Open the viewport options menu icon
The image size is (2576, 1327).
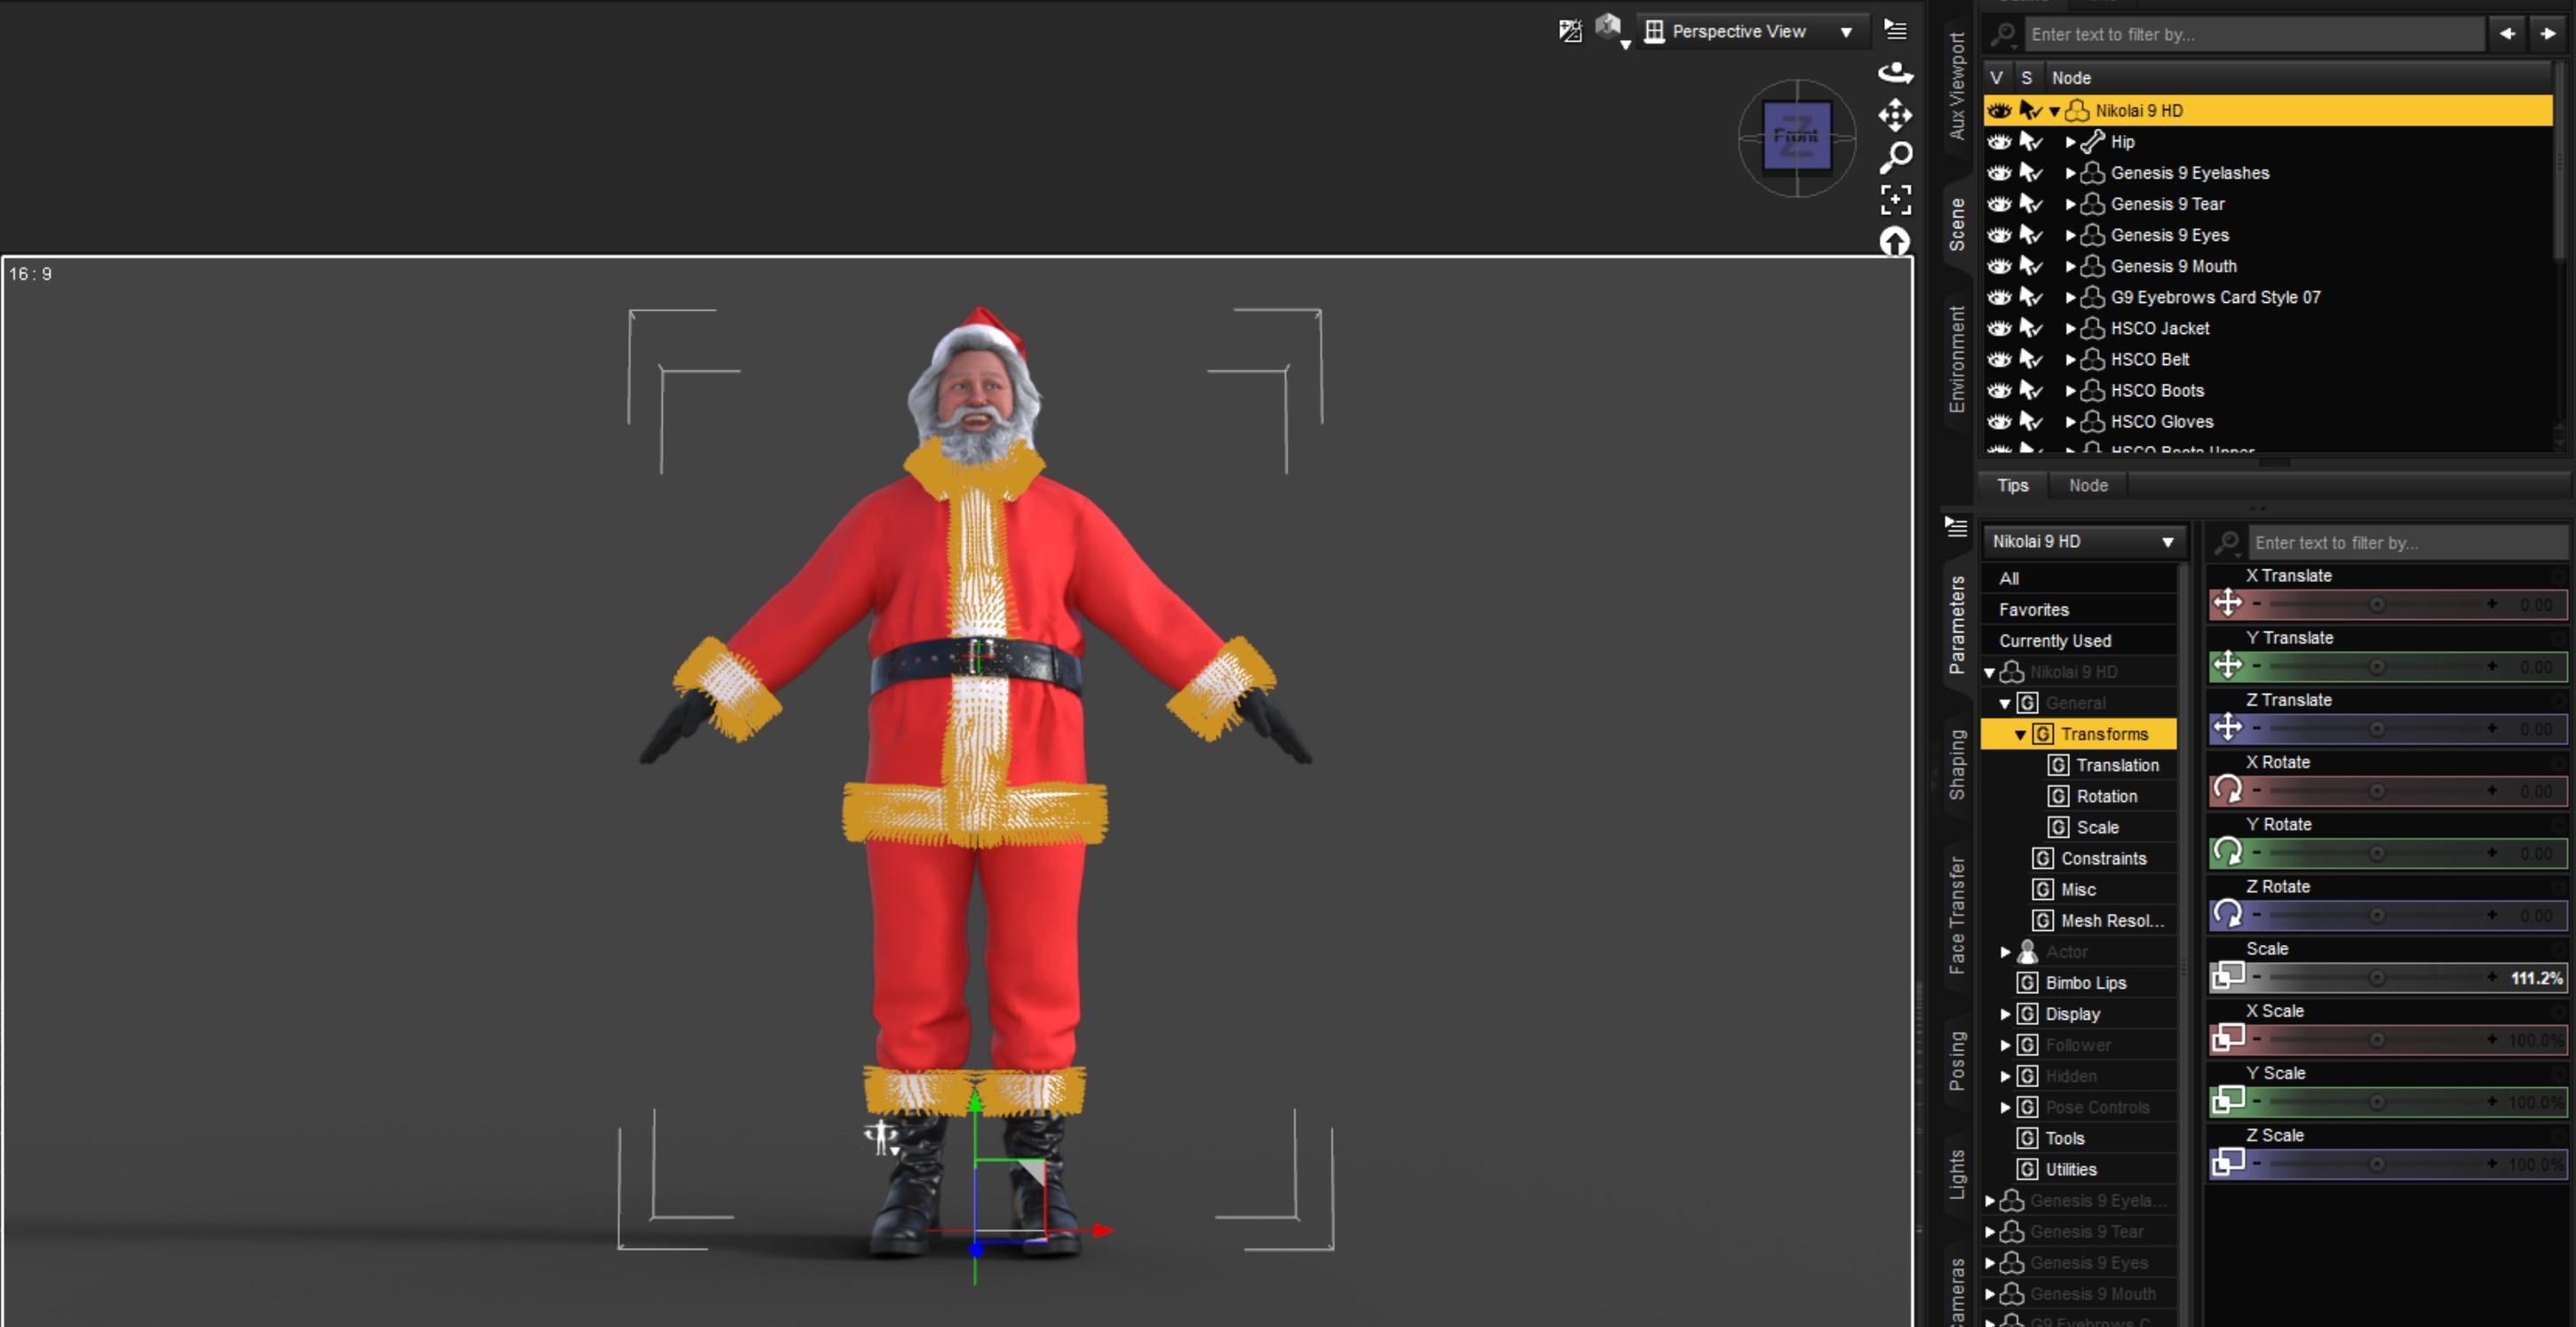1895,30
